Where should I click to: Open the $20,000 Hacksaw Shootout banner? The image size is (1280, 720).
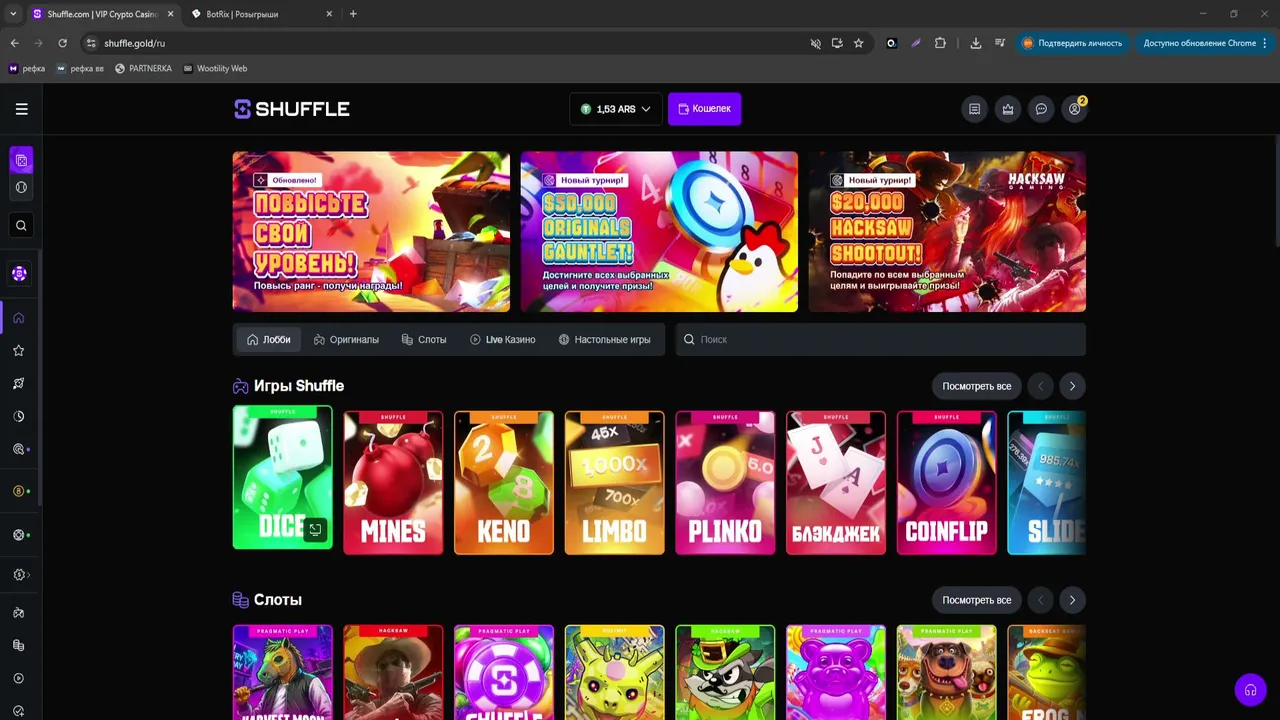[x=947, y=232]
